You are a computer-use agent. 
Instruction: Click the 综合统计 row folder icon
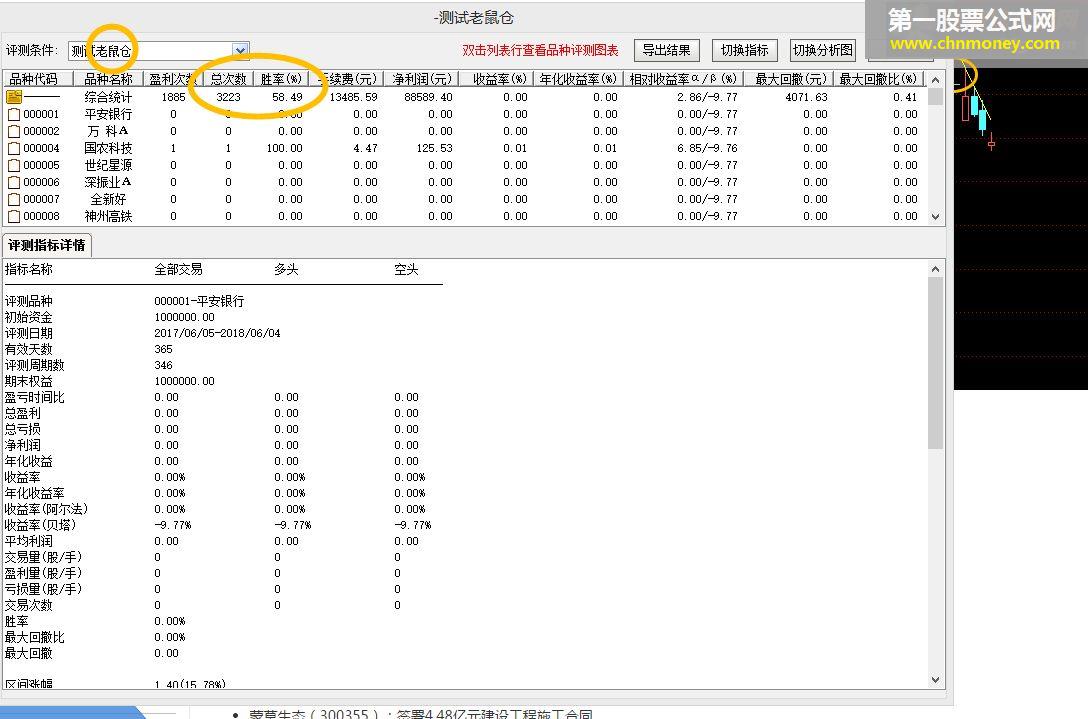click(x=14, y=97)
